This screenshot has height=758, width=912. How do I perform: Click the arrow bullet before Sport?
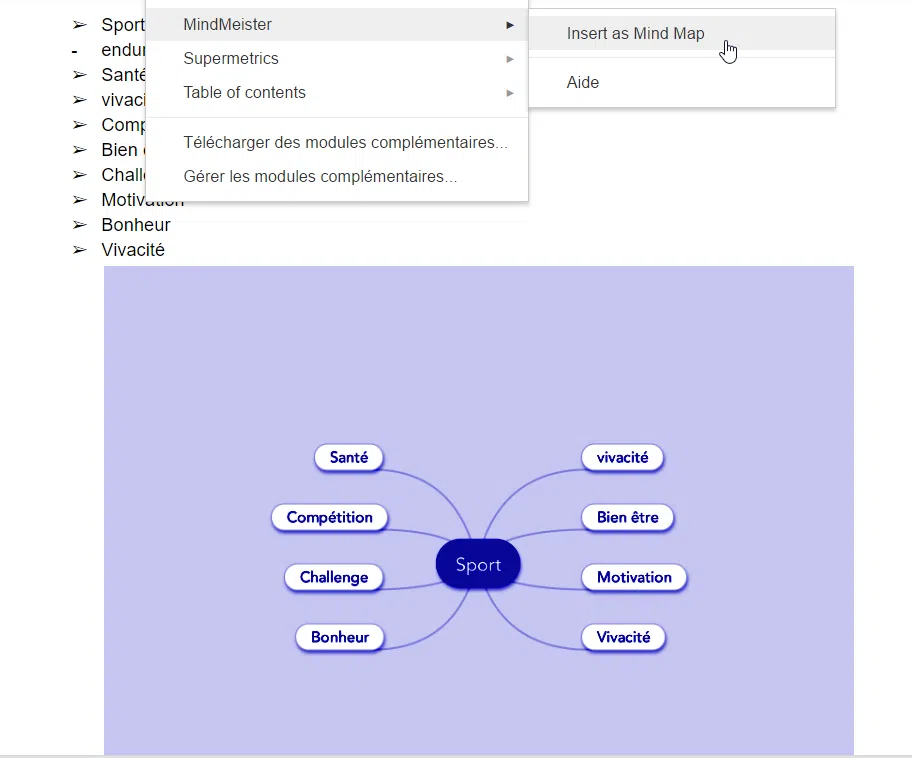point(80,24)
